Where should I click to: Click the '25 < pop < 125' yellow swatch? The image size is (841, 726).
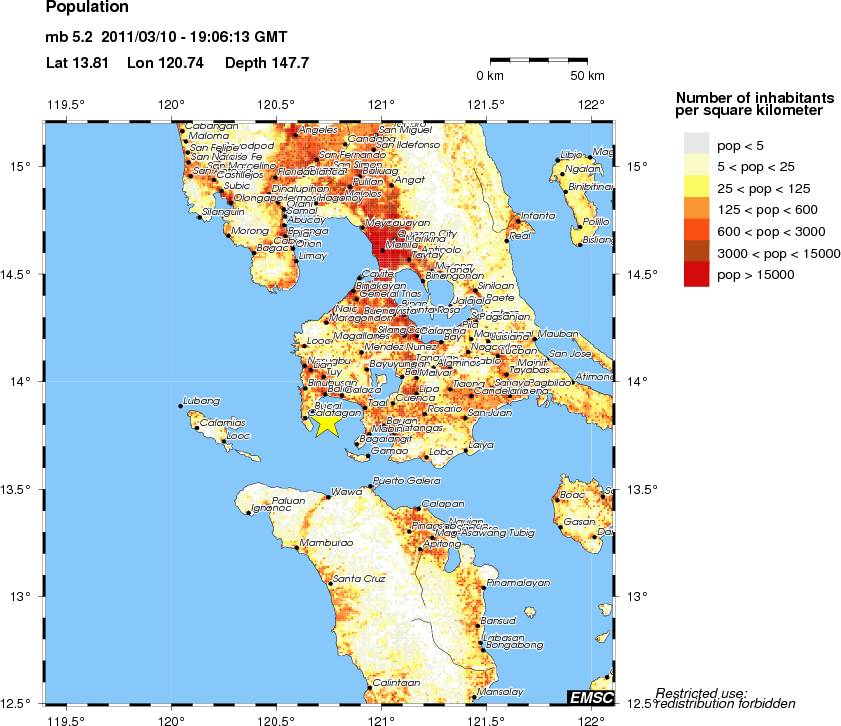click(x=698, y=188)
